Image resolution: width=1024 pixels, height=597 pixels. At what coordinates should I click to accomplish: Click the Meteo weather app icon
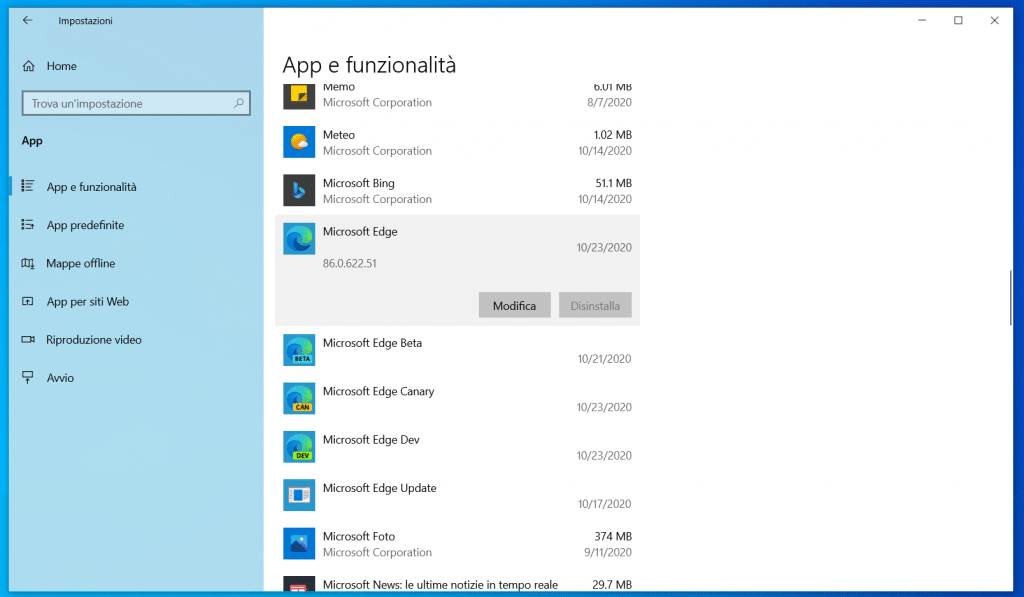tap(299, 142)
